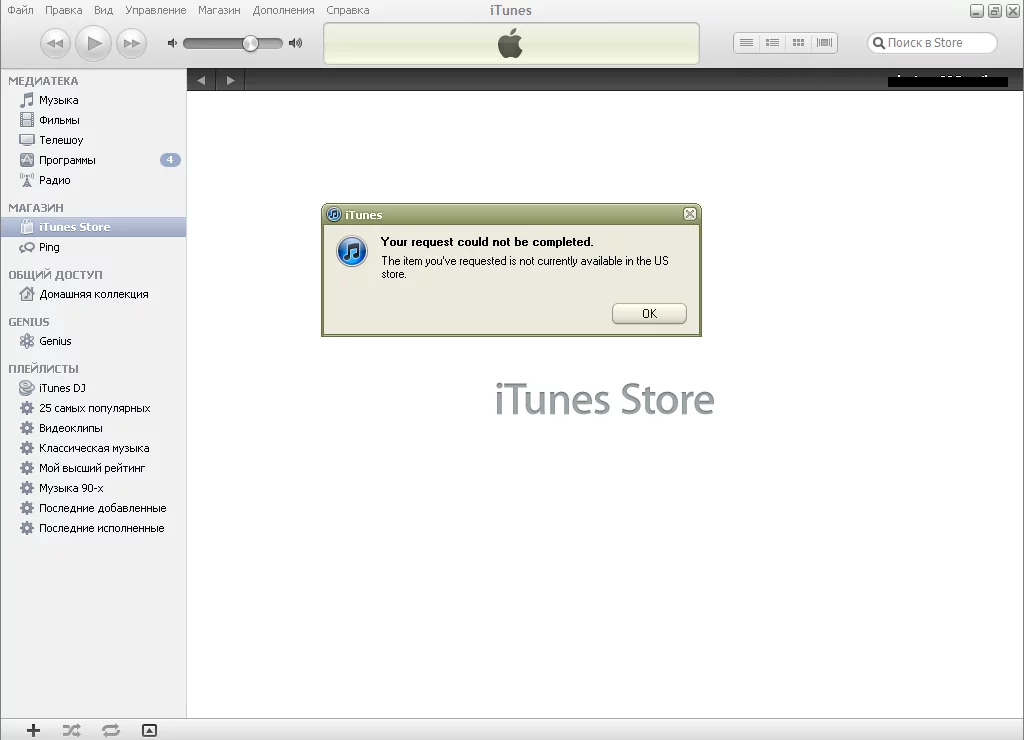1024x740 pixels.
Task: Go forward with the store forward arrow
Action: tap(230, 80)
